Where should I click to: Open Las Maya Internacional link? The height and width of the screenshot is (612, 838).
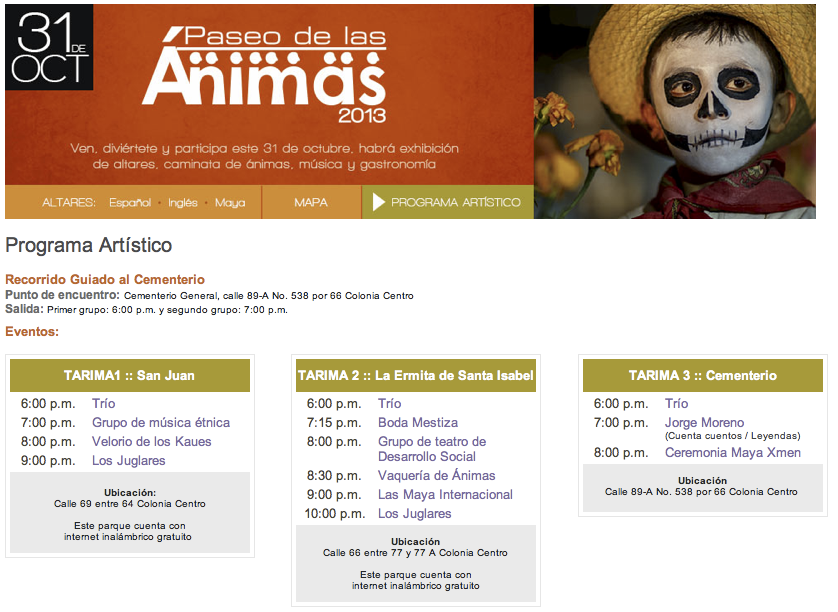point(445,495)
